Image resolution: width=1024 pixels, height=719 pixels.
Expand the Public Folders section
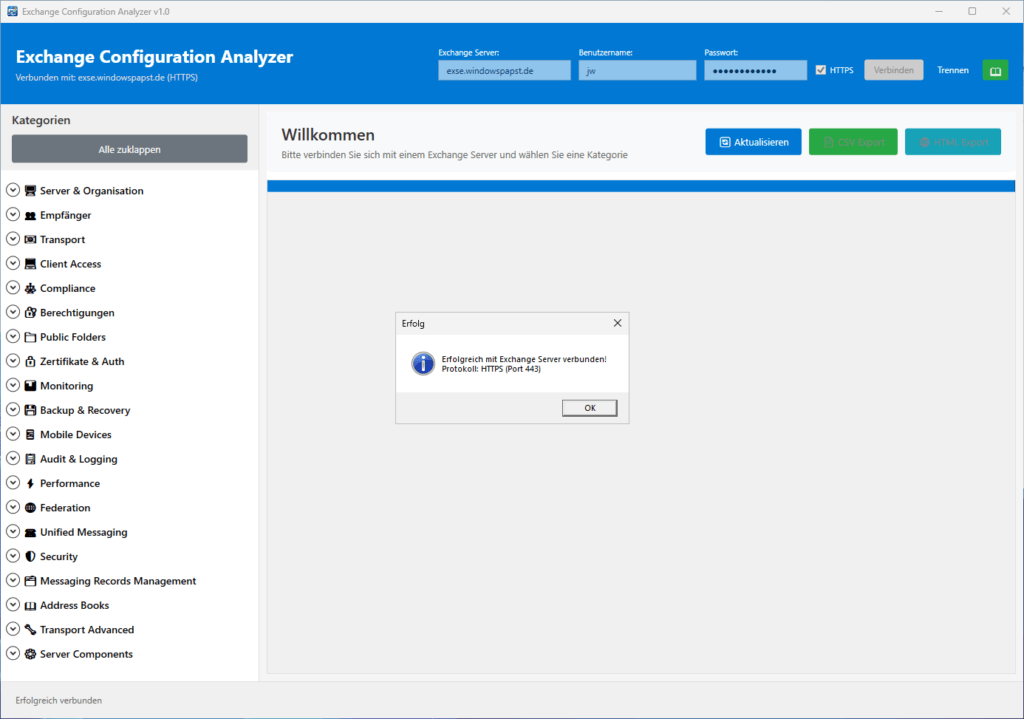(x=13, y=337)
